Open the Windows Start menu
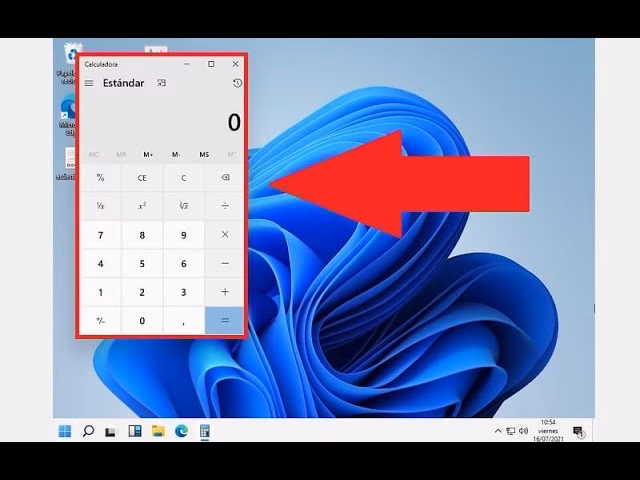 tap(64, 431)
